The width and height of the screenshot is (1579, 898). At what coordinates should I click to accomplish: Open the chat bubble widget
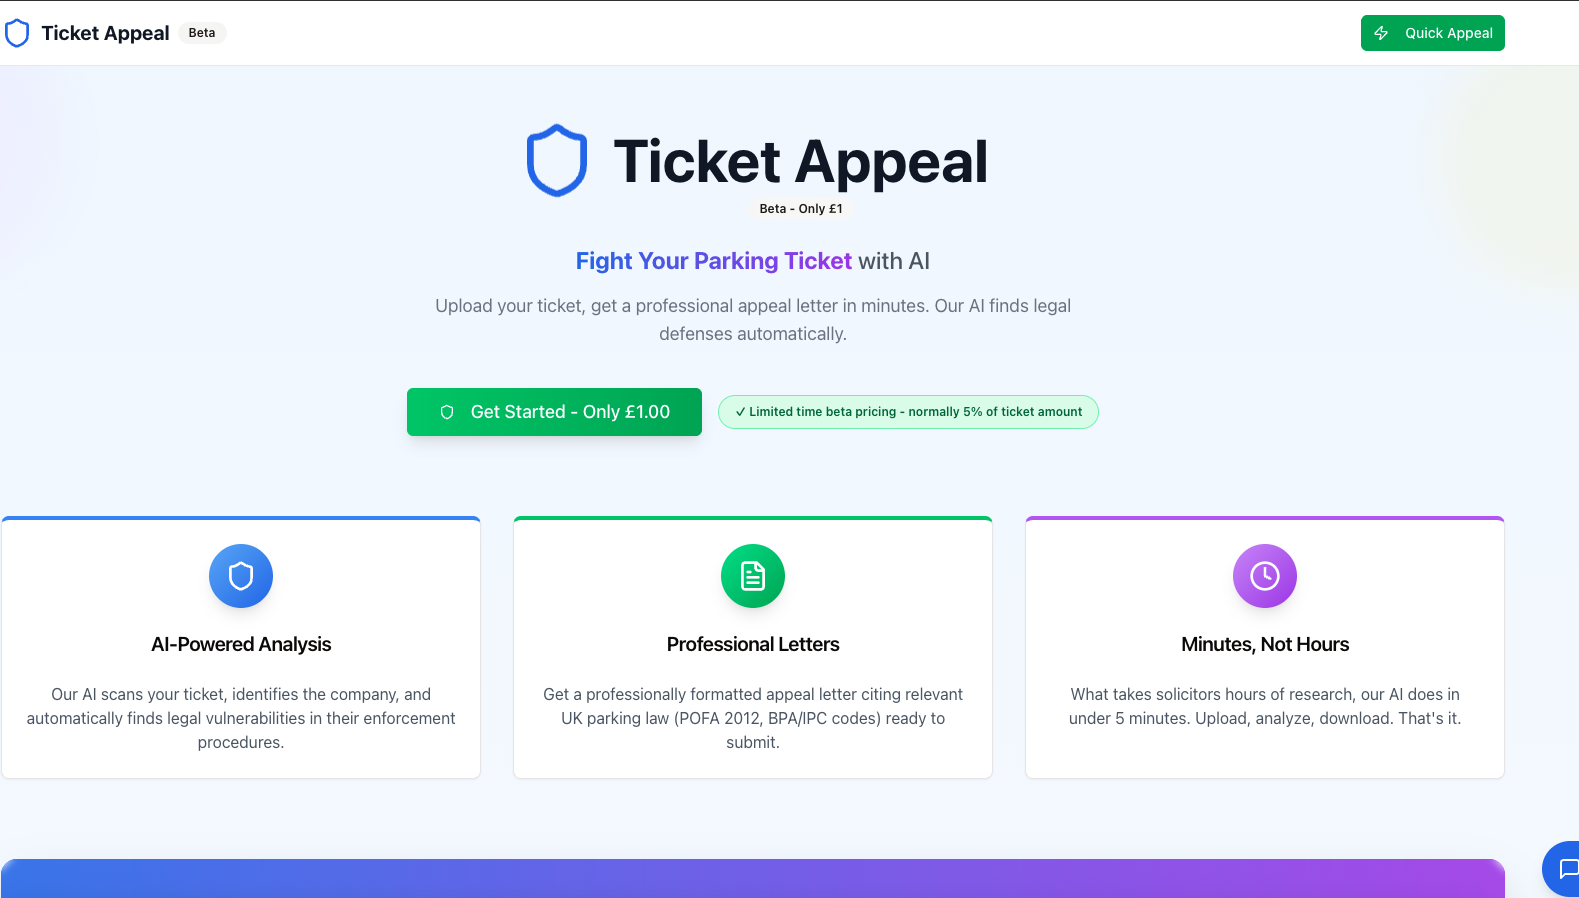tap(1565, 869)
